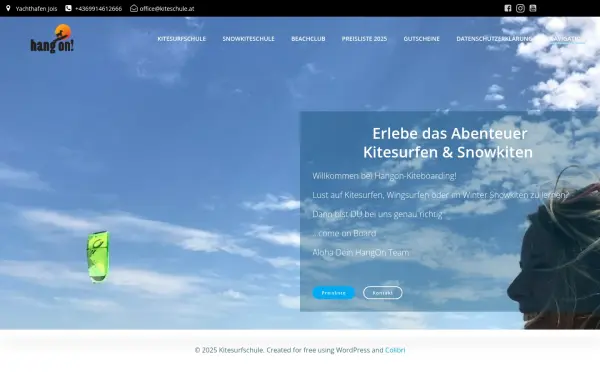Image resolution: width=600 pixels, height=375 pixels.
Task: Click the envelope icon beside email
Action: (134, 8)
